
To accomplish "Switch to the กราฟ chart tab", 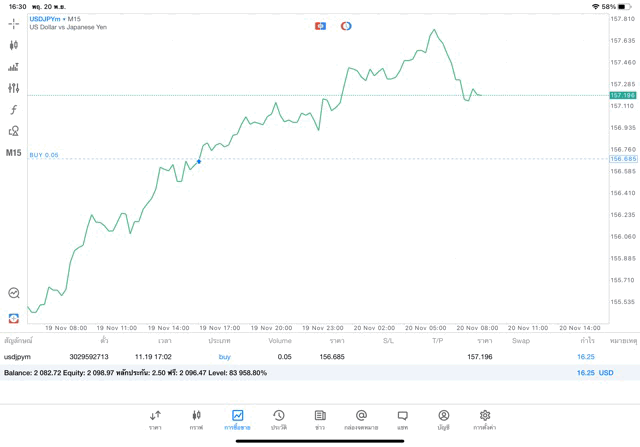I will coord(196,419).
